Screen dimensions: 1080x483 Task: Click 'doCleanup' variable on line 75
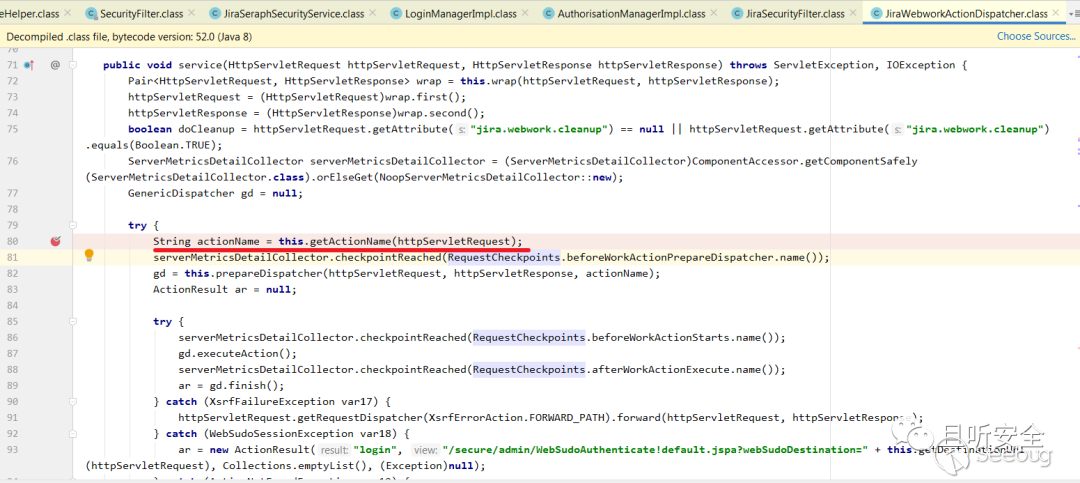(x=207, y=130)
